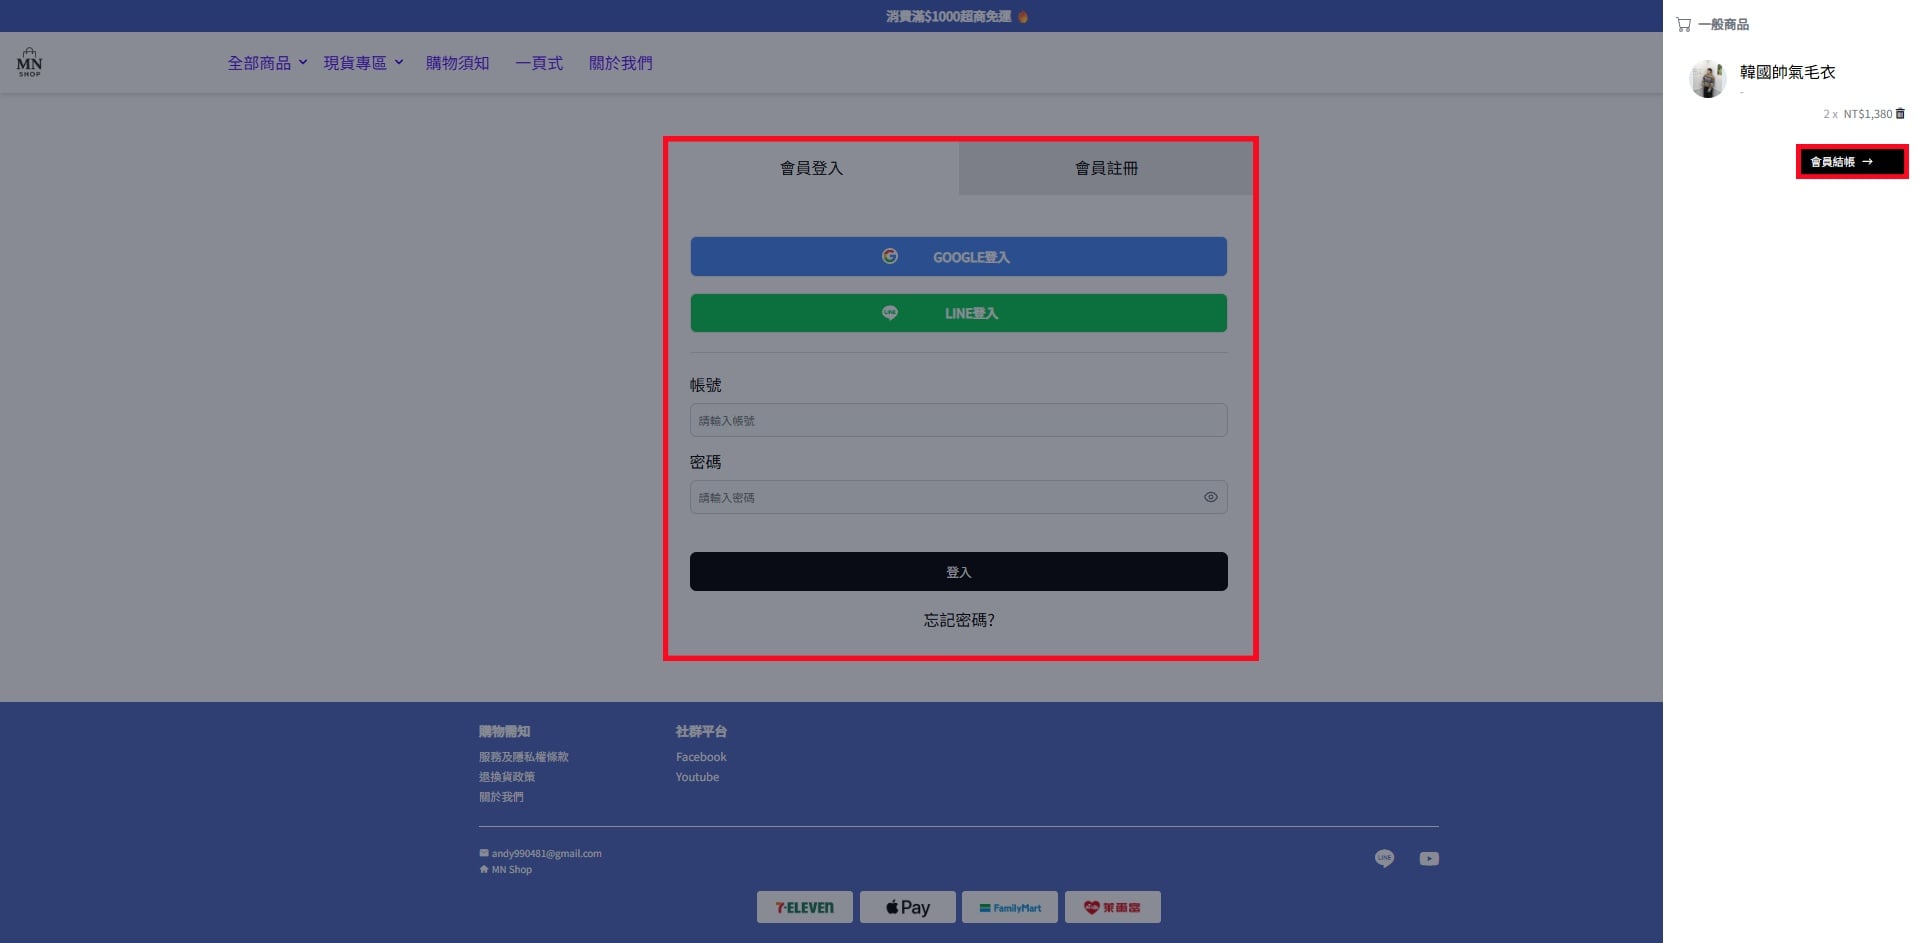The height and width of the screenshot is (943, 1918).
Task: Remove 韓國帥氣毛衣 with the trash icon
Action: click(x=1900, y=114)
